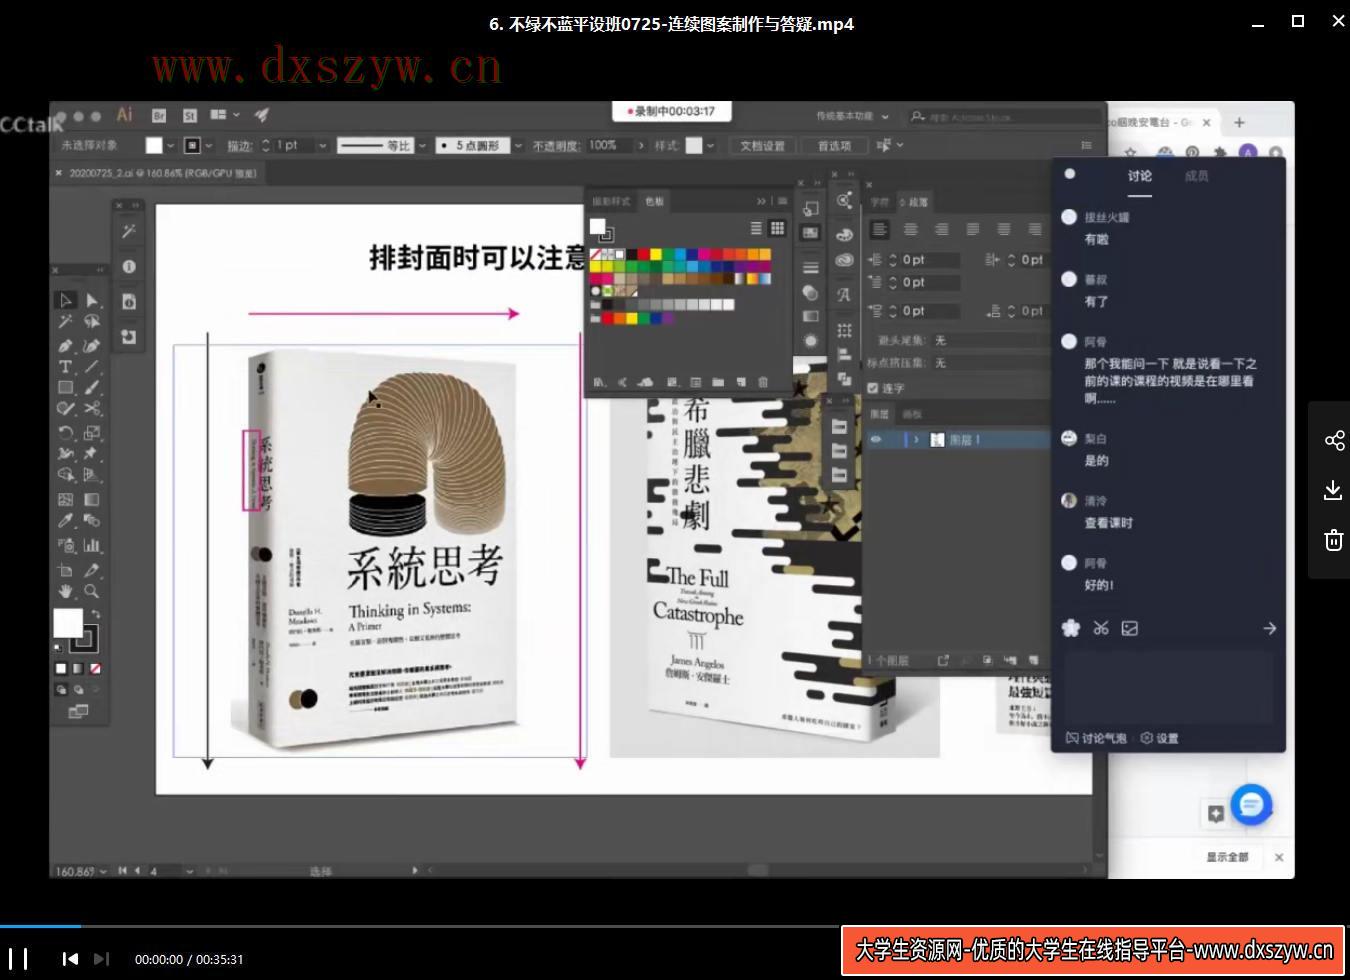Select the Pen tool
This screenshot has height=980, width=1350.
65,345
